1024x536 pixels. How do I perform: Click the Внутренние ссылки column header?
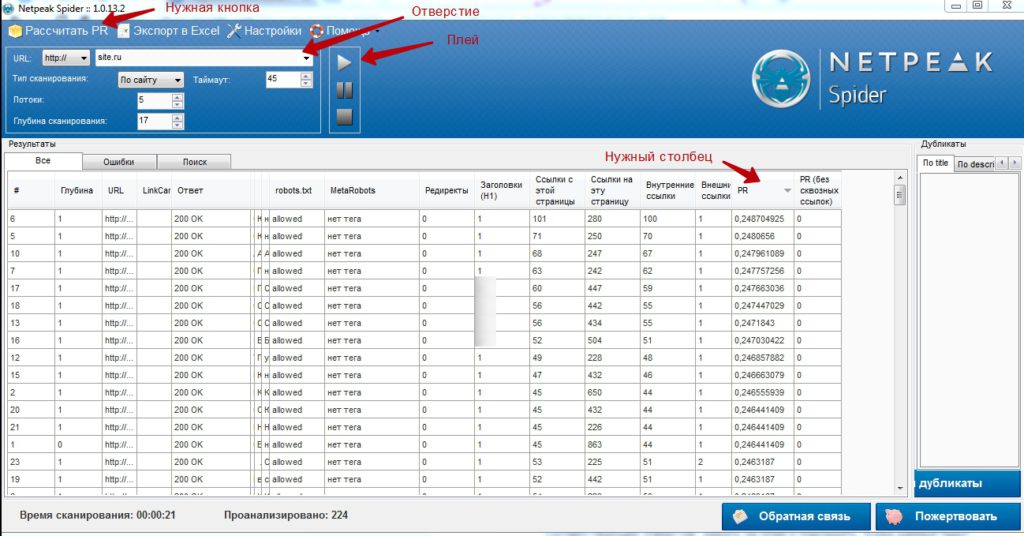coord(668,191)
